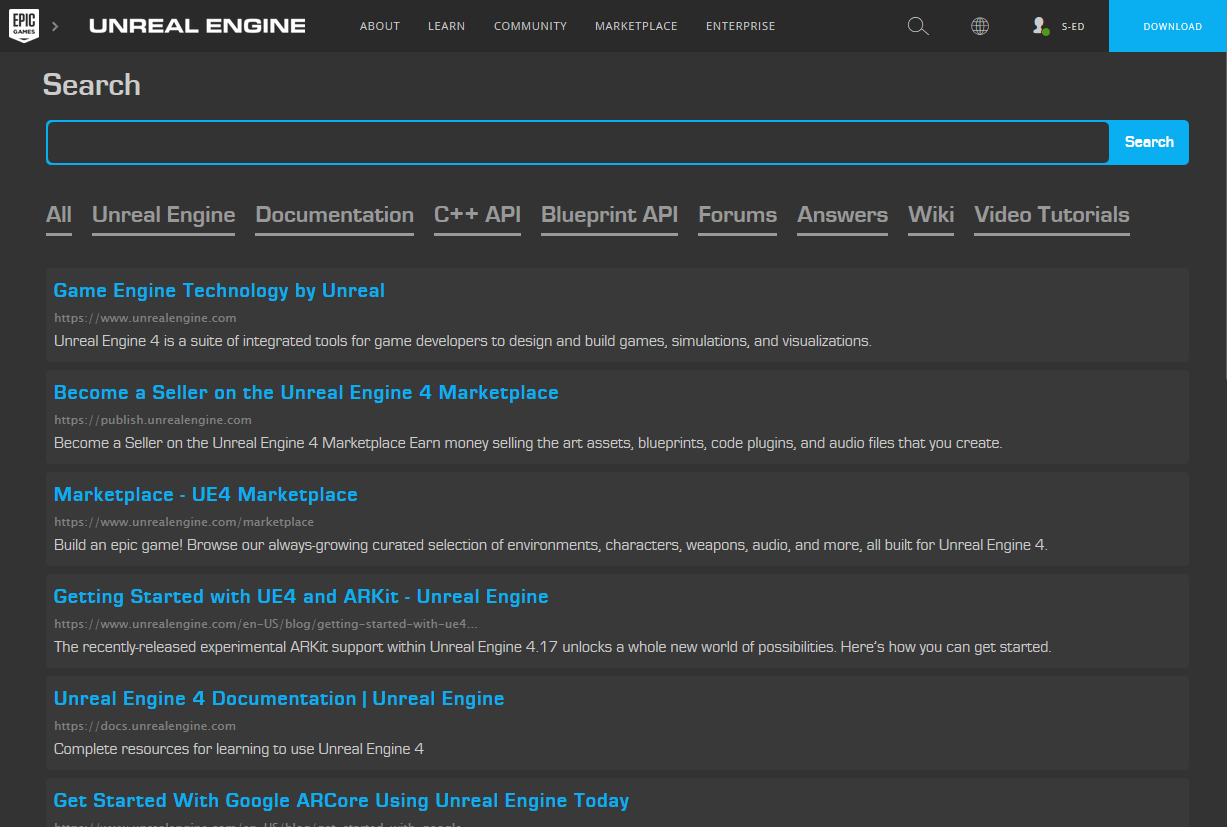Open Unreal Engine 4 Documentation result
1227x827 pixels.
(279, 699)
